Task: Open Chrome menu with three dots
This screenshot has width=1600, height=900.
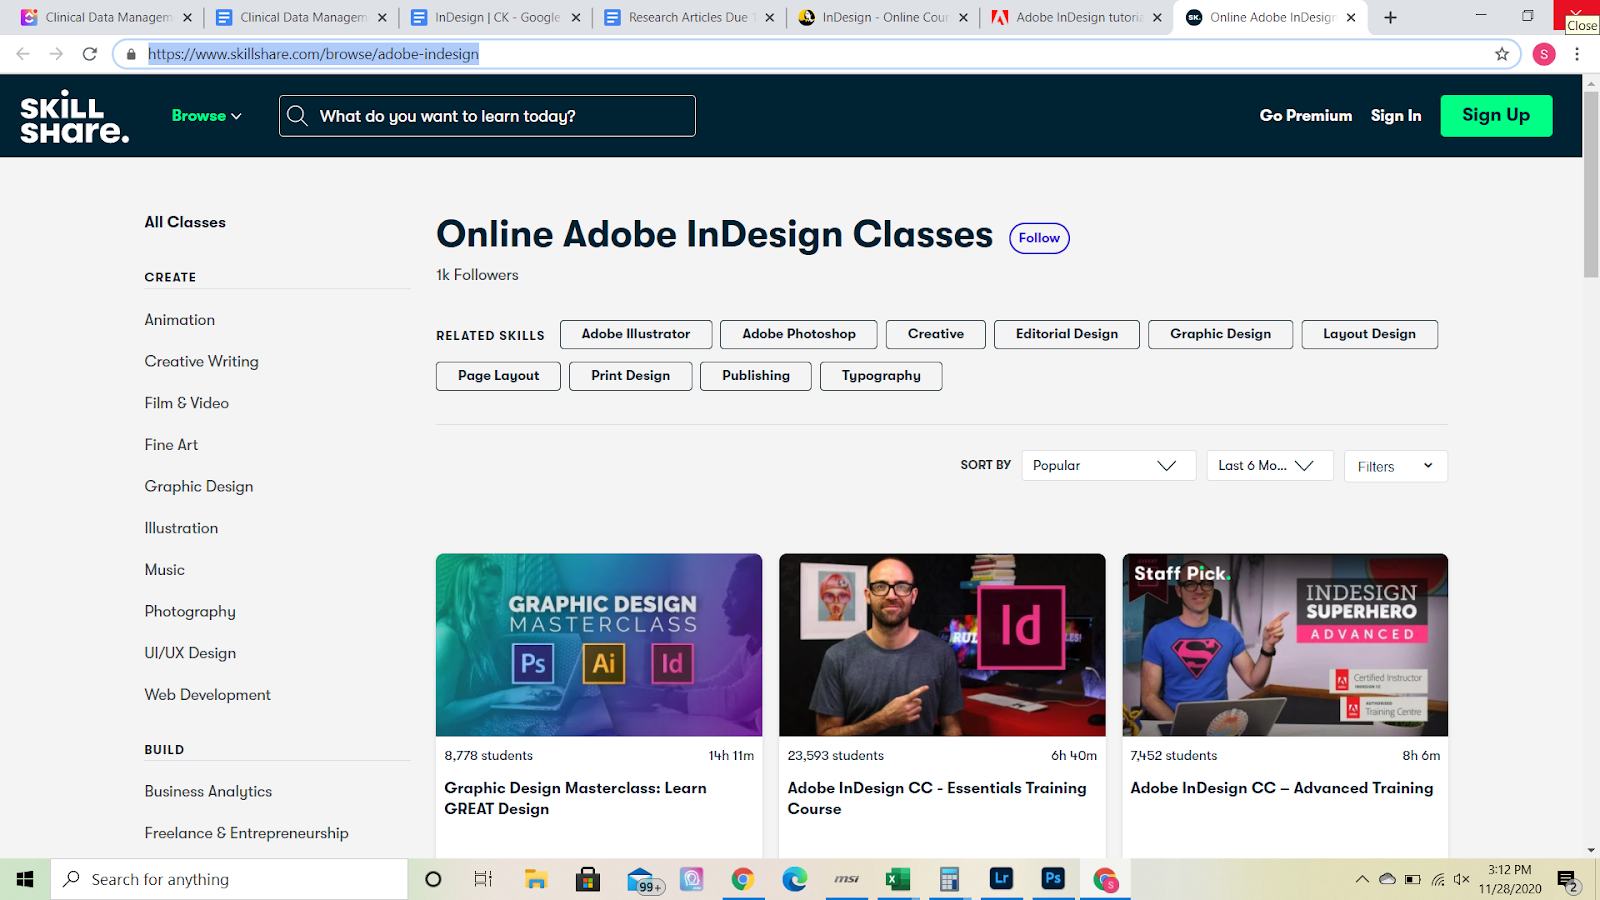Action: pos(1577,54)
